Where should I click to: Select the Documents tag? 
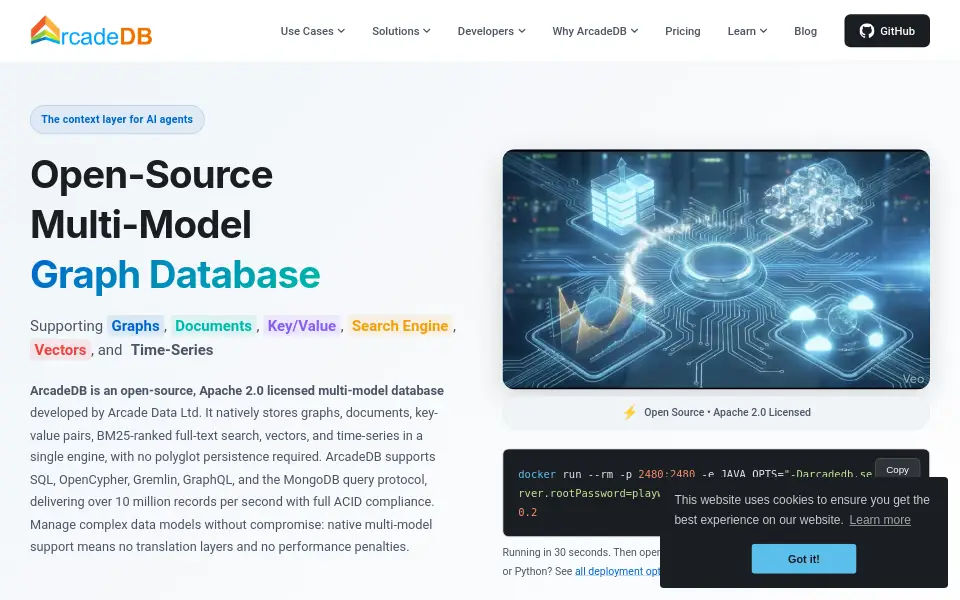[x=213, y=326]
